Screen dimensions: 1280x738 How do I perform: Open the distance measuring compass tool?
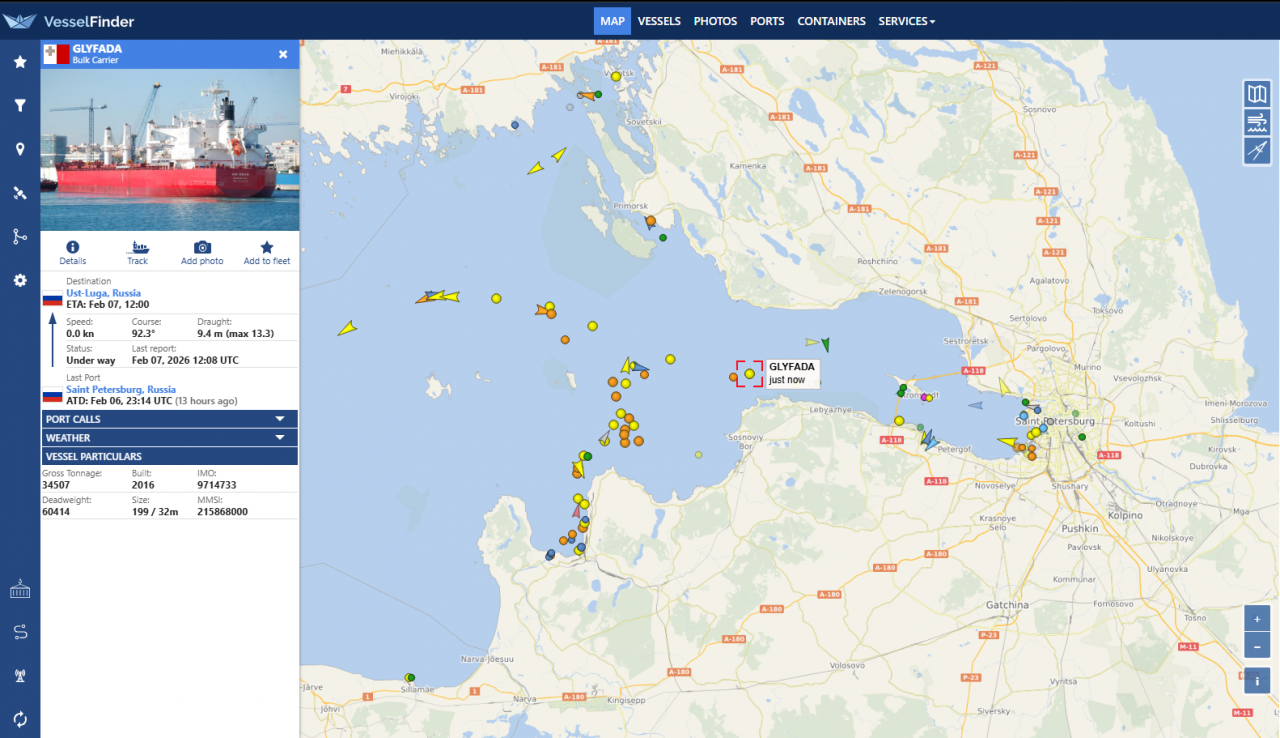point(1257,151)
